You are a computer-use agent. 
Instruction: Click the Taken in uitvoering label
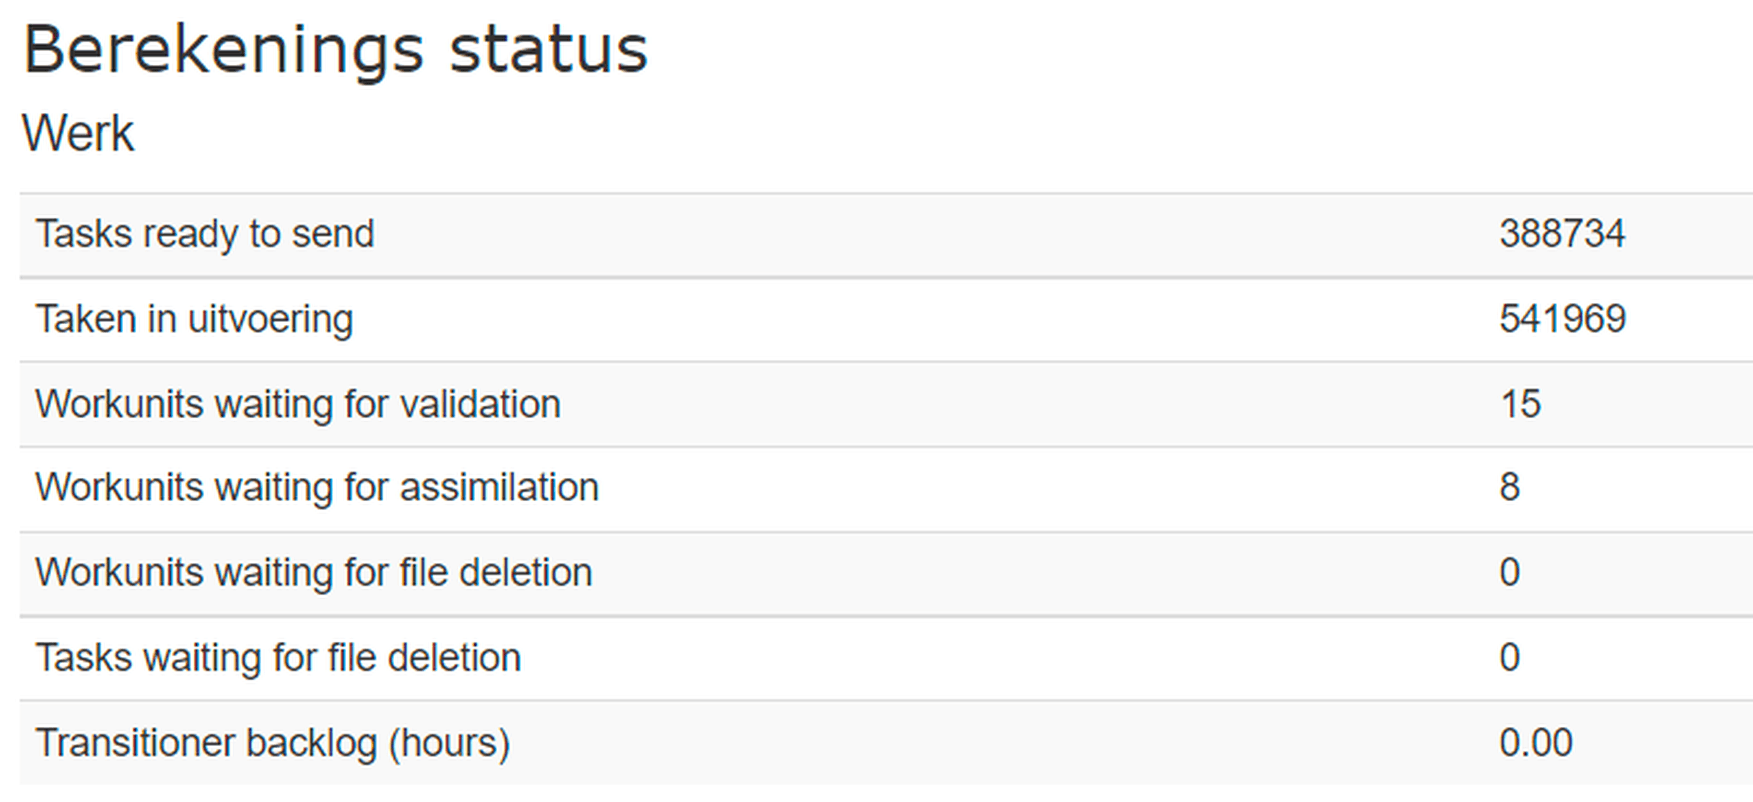coord(194,320)
